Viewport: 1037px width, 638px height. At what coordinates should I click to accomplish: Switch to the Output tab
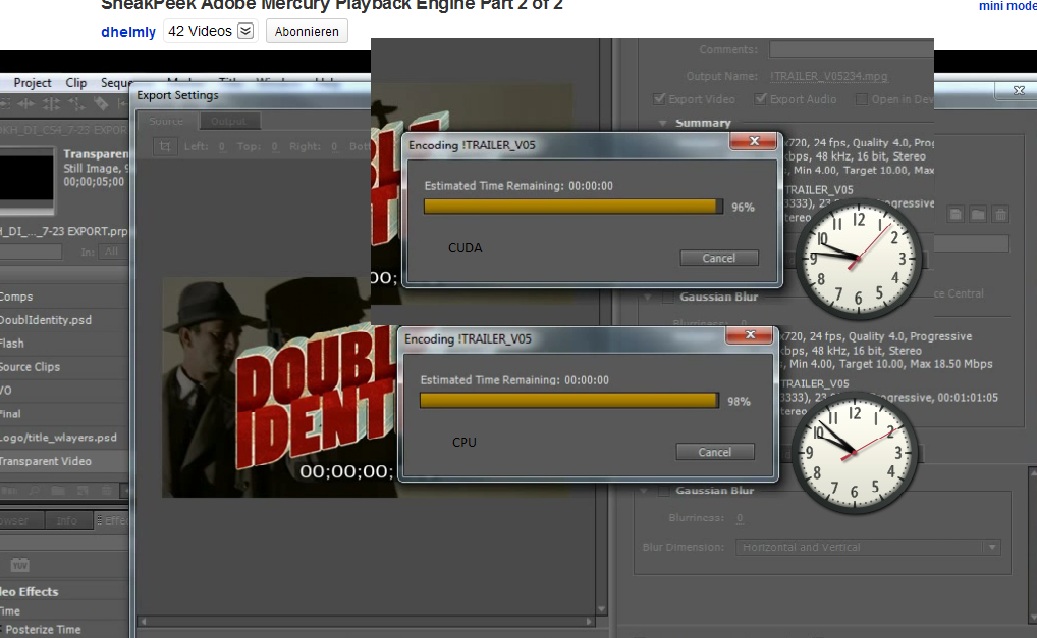click(229, 121)
